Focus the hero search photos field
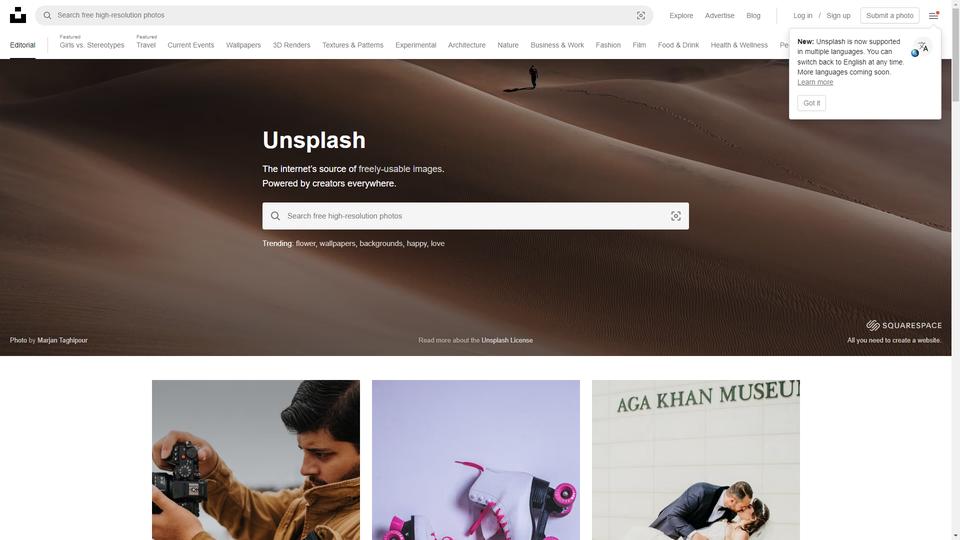 [475, 216]
